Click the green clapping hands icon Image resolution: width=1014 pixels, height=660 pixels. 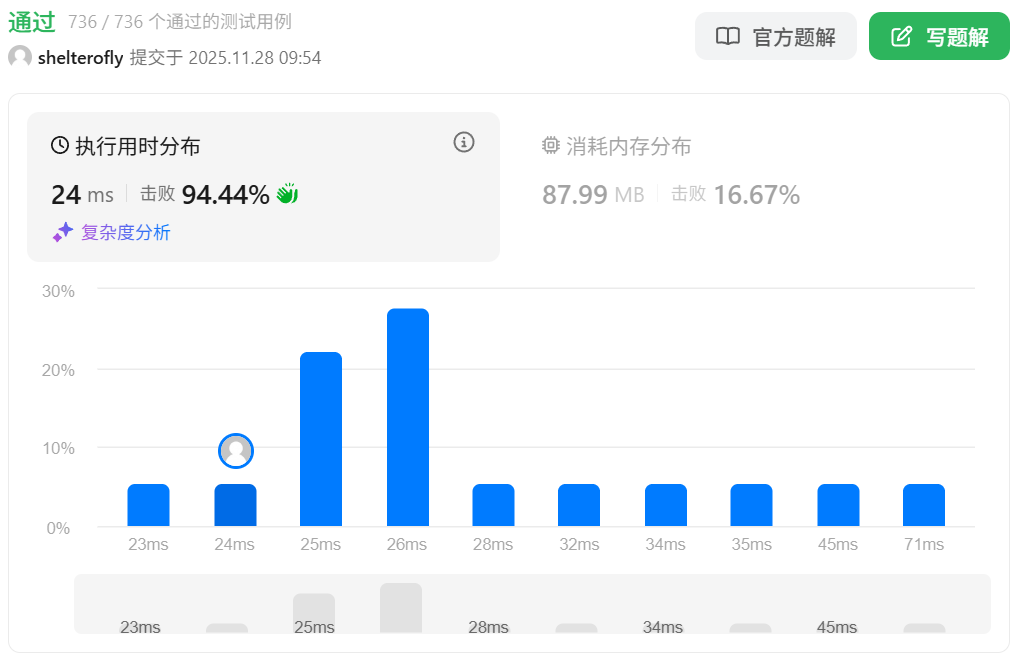[x=288, y=194]
